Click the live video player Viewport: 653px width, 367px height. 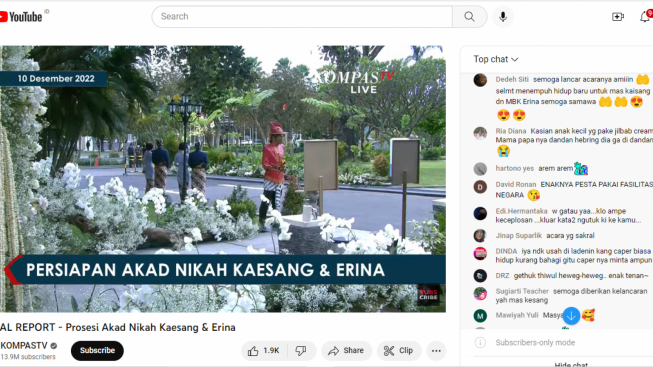click(x=223, y=179)
